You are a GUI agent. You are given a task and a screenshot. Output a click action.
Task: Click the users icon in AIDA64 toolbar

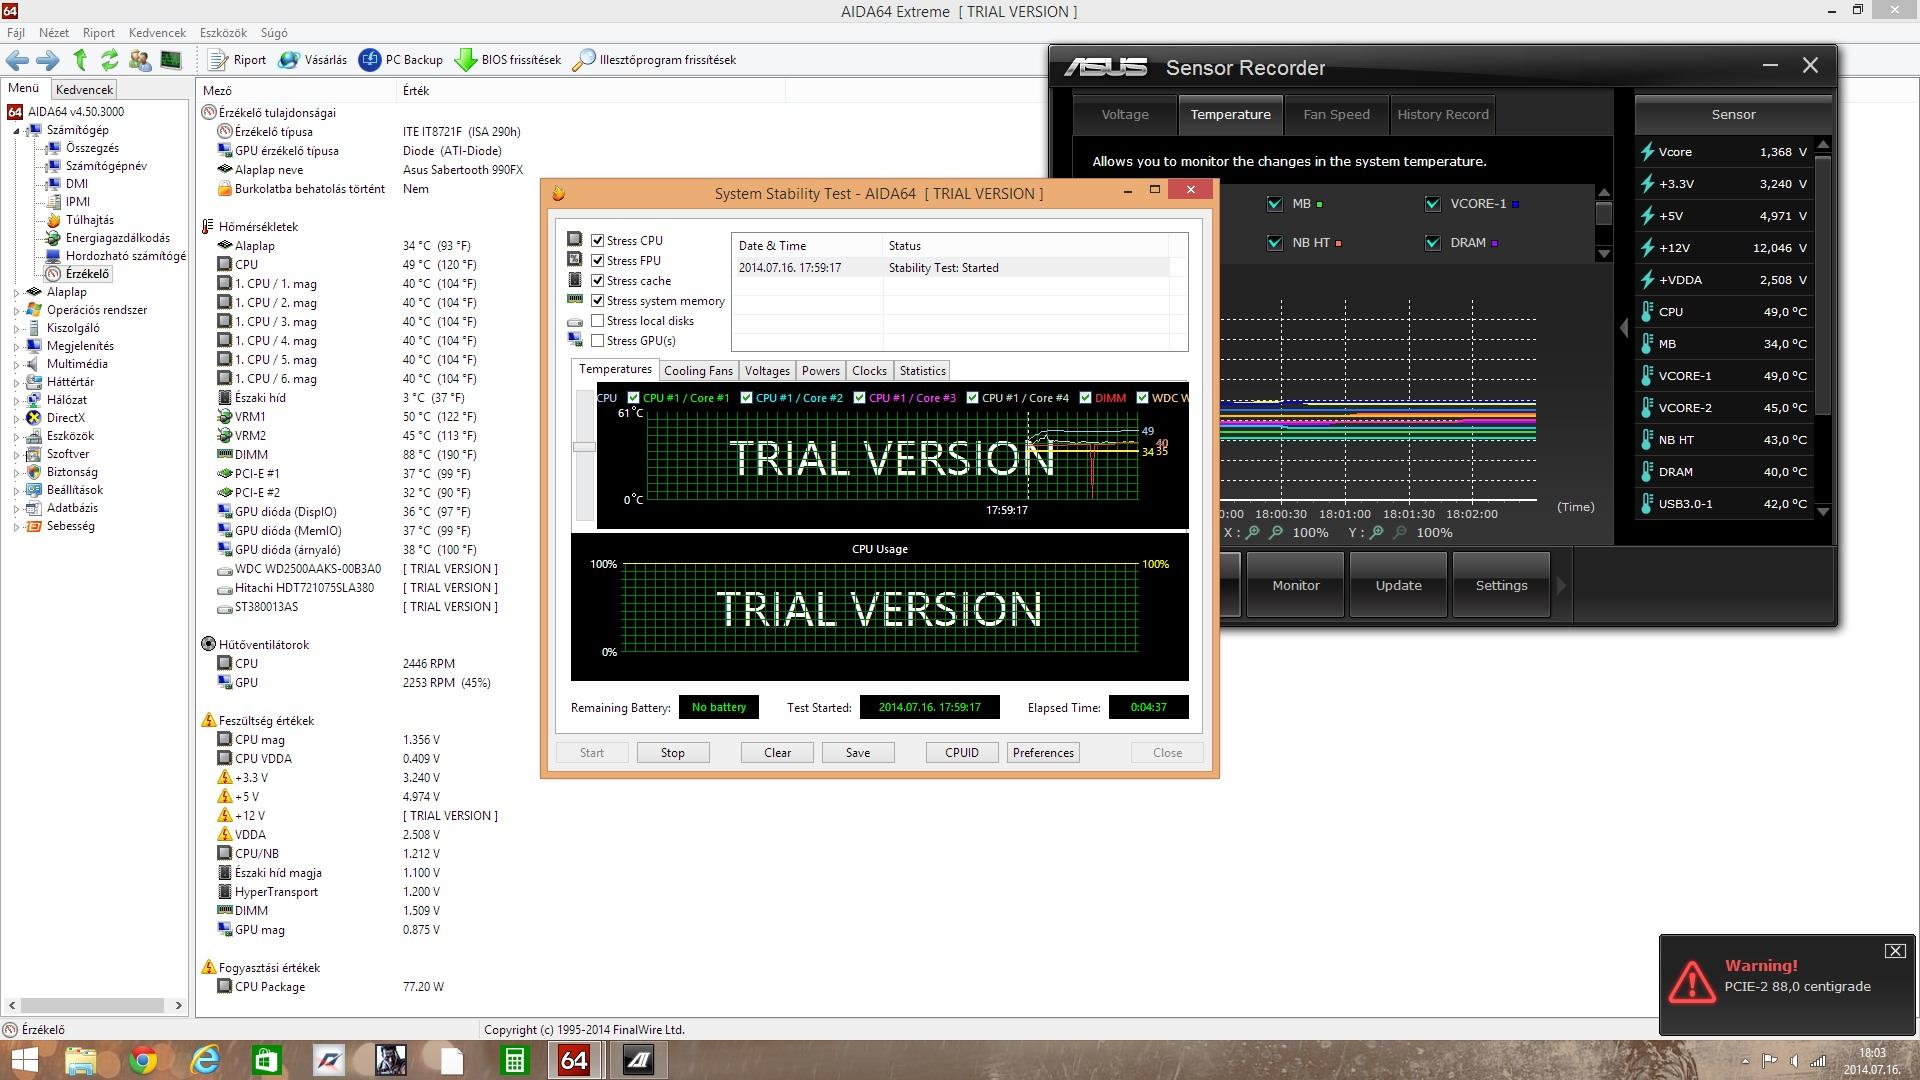point(140,60)
